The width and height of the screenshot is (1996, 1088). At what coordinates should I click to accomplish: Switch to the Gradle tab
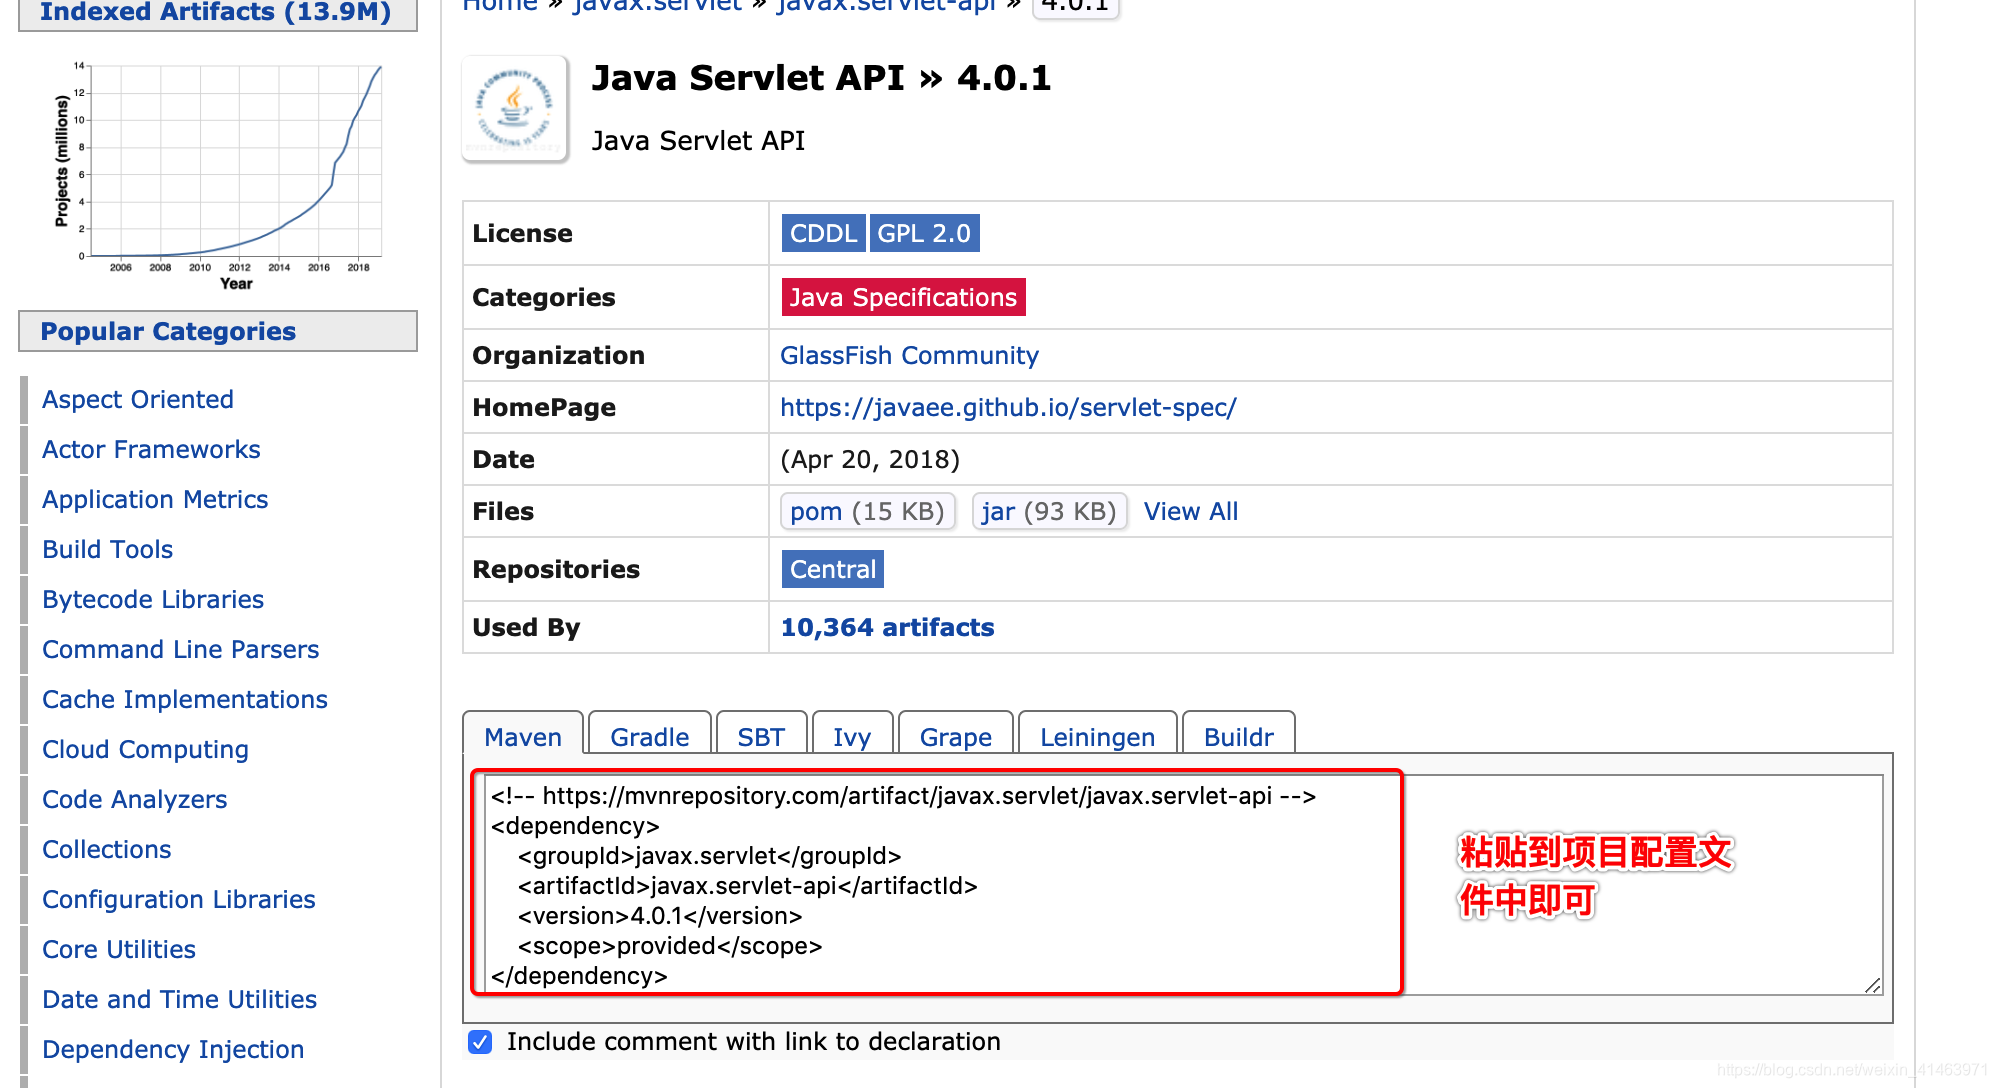point(650,737)
